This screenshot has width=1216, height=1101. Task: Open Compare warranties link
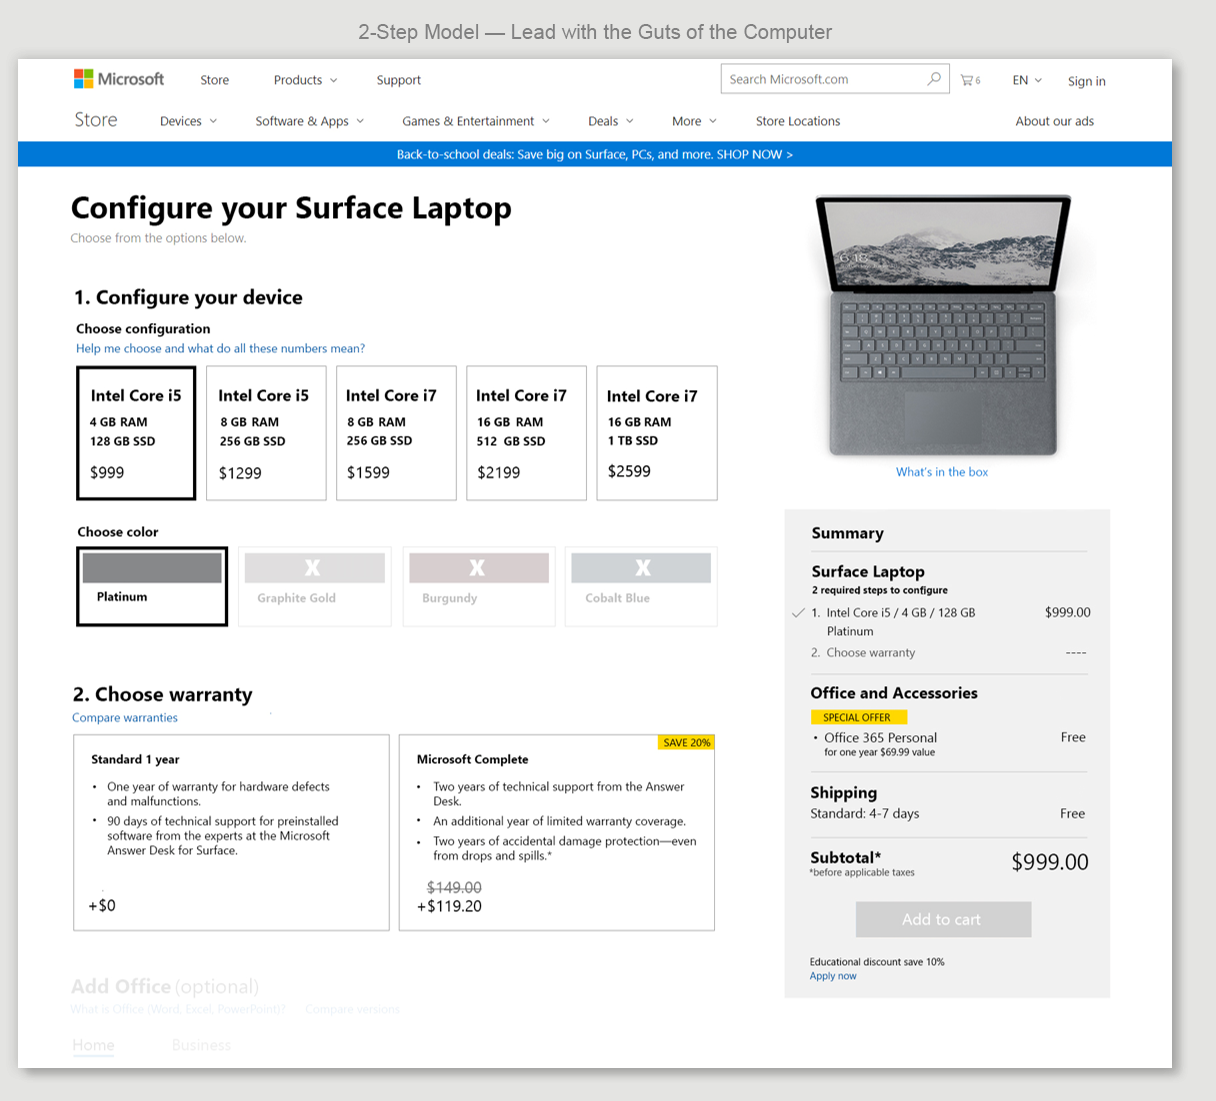[125, 717]
